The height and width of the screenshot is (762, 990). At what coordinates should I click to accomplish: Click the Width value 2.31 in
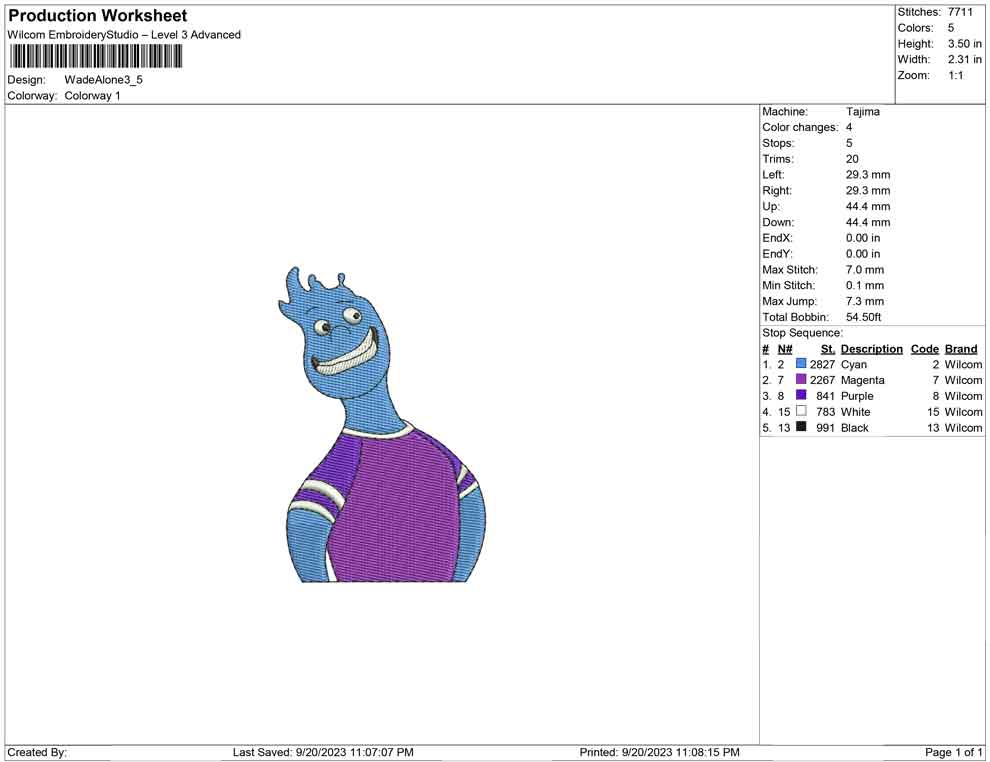tap(965, 59)
